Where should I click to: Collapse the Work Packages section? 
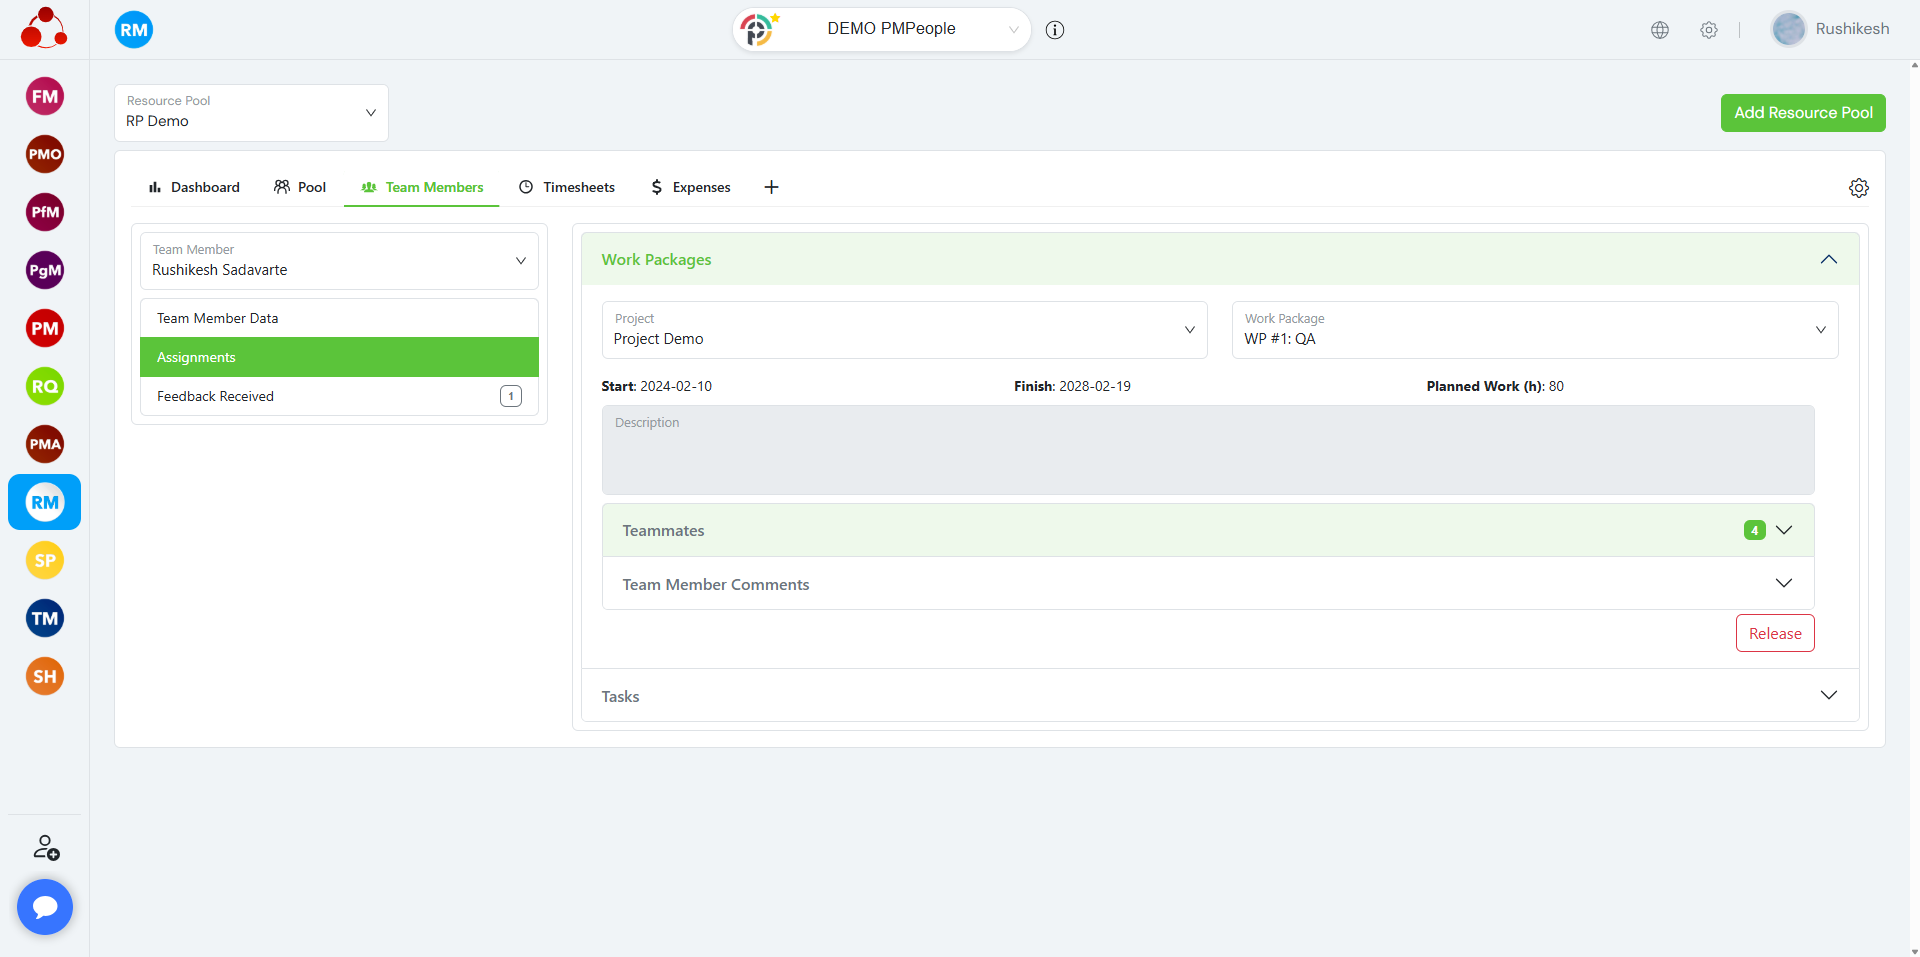click(x=1829, y=260)
